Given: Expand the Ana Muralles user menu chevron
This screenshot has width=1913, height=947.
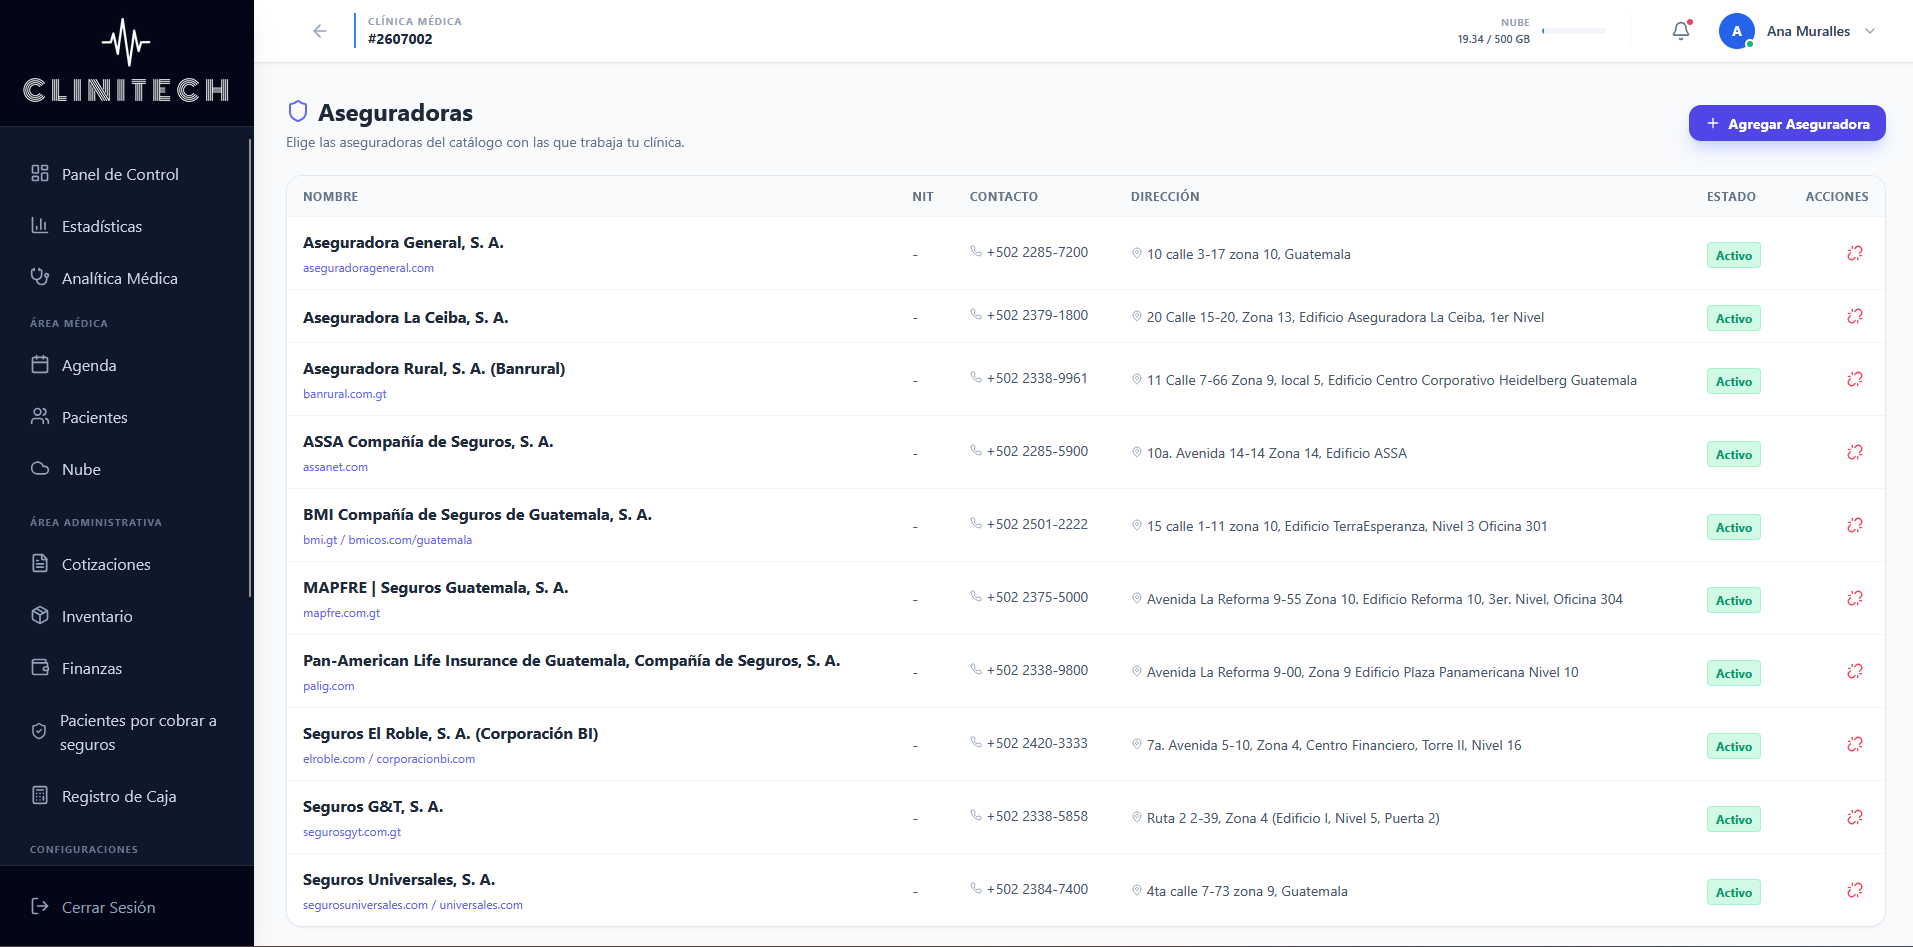Looking at the screenshot, I should 1870,31.
